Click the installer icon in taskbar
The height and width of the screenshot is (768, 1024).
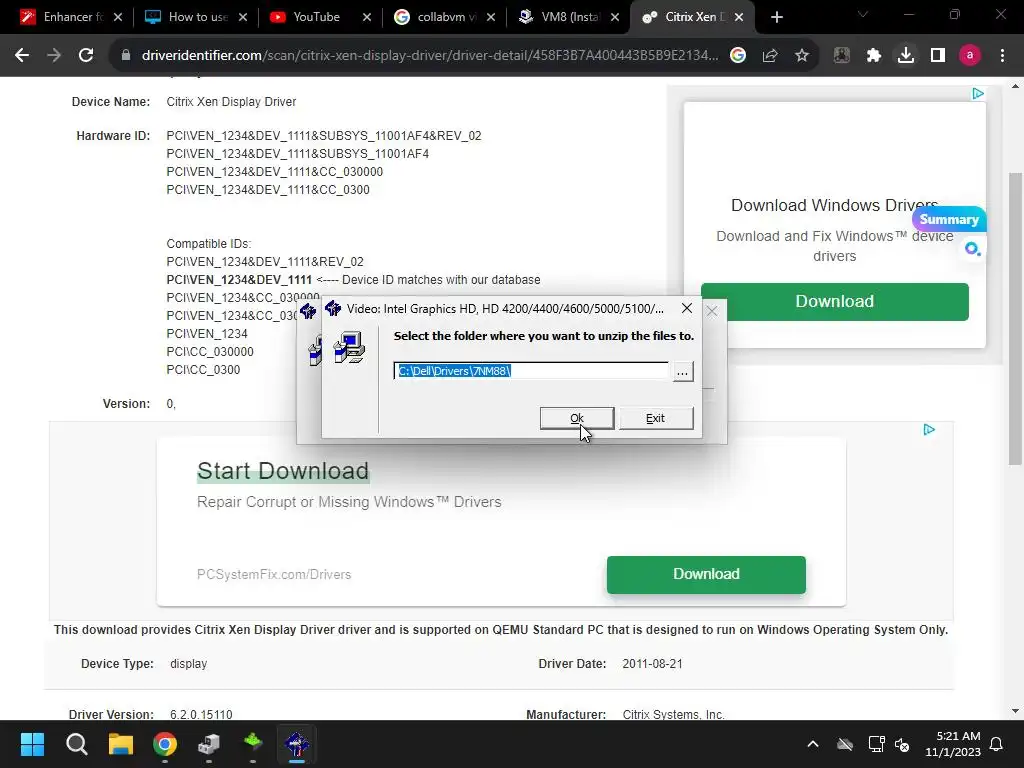(x=209, y=744)
